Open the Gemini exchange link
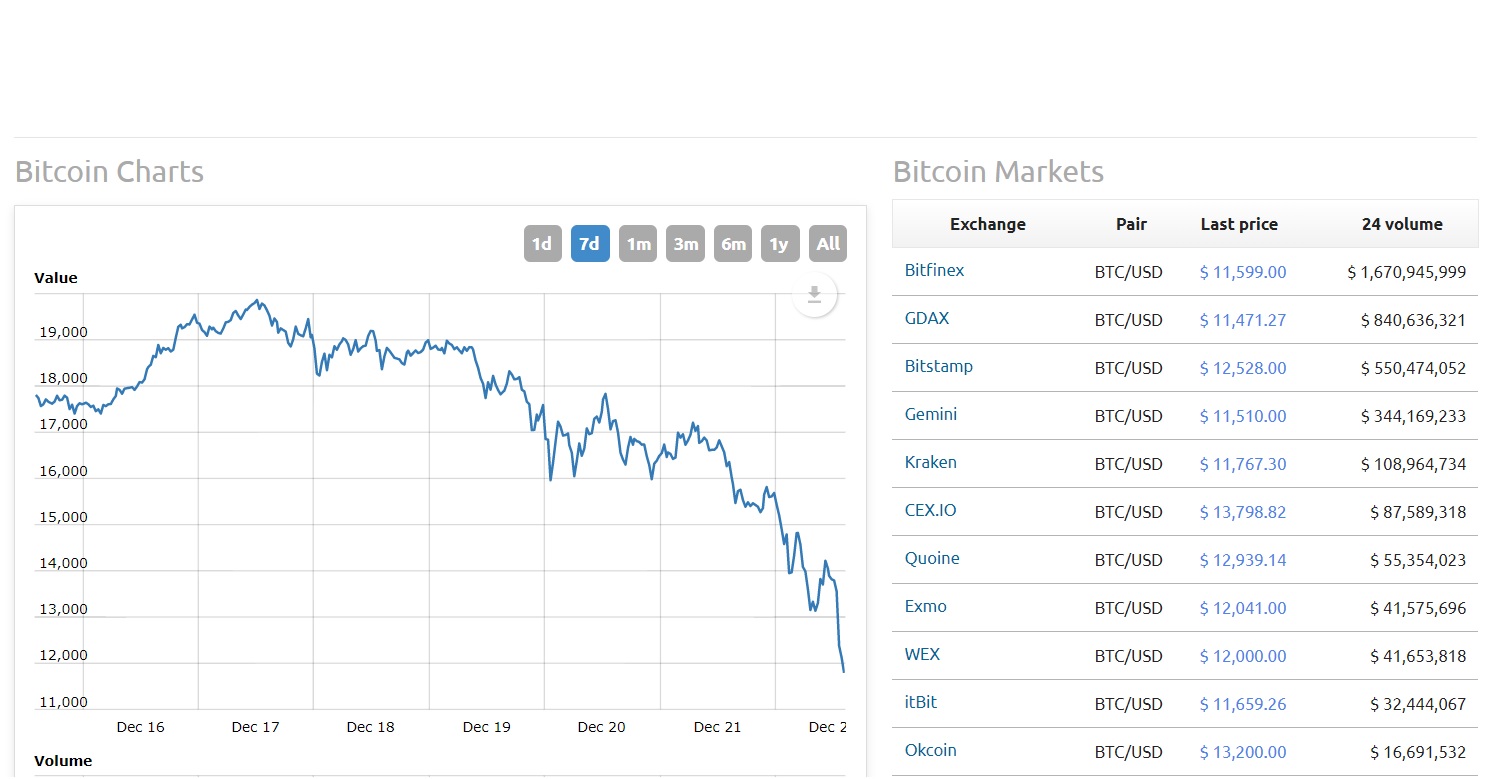1496x779 pixels. pos(930,414)
